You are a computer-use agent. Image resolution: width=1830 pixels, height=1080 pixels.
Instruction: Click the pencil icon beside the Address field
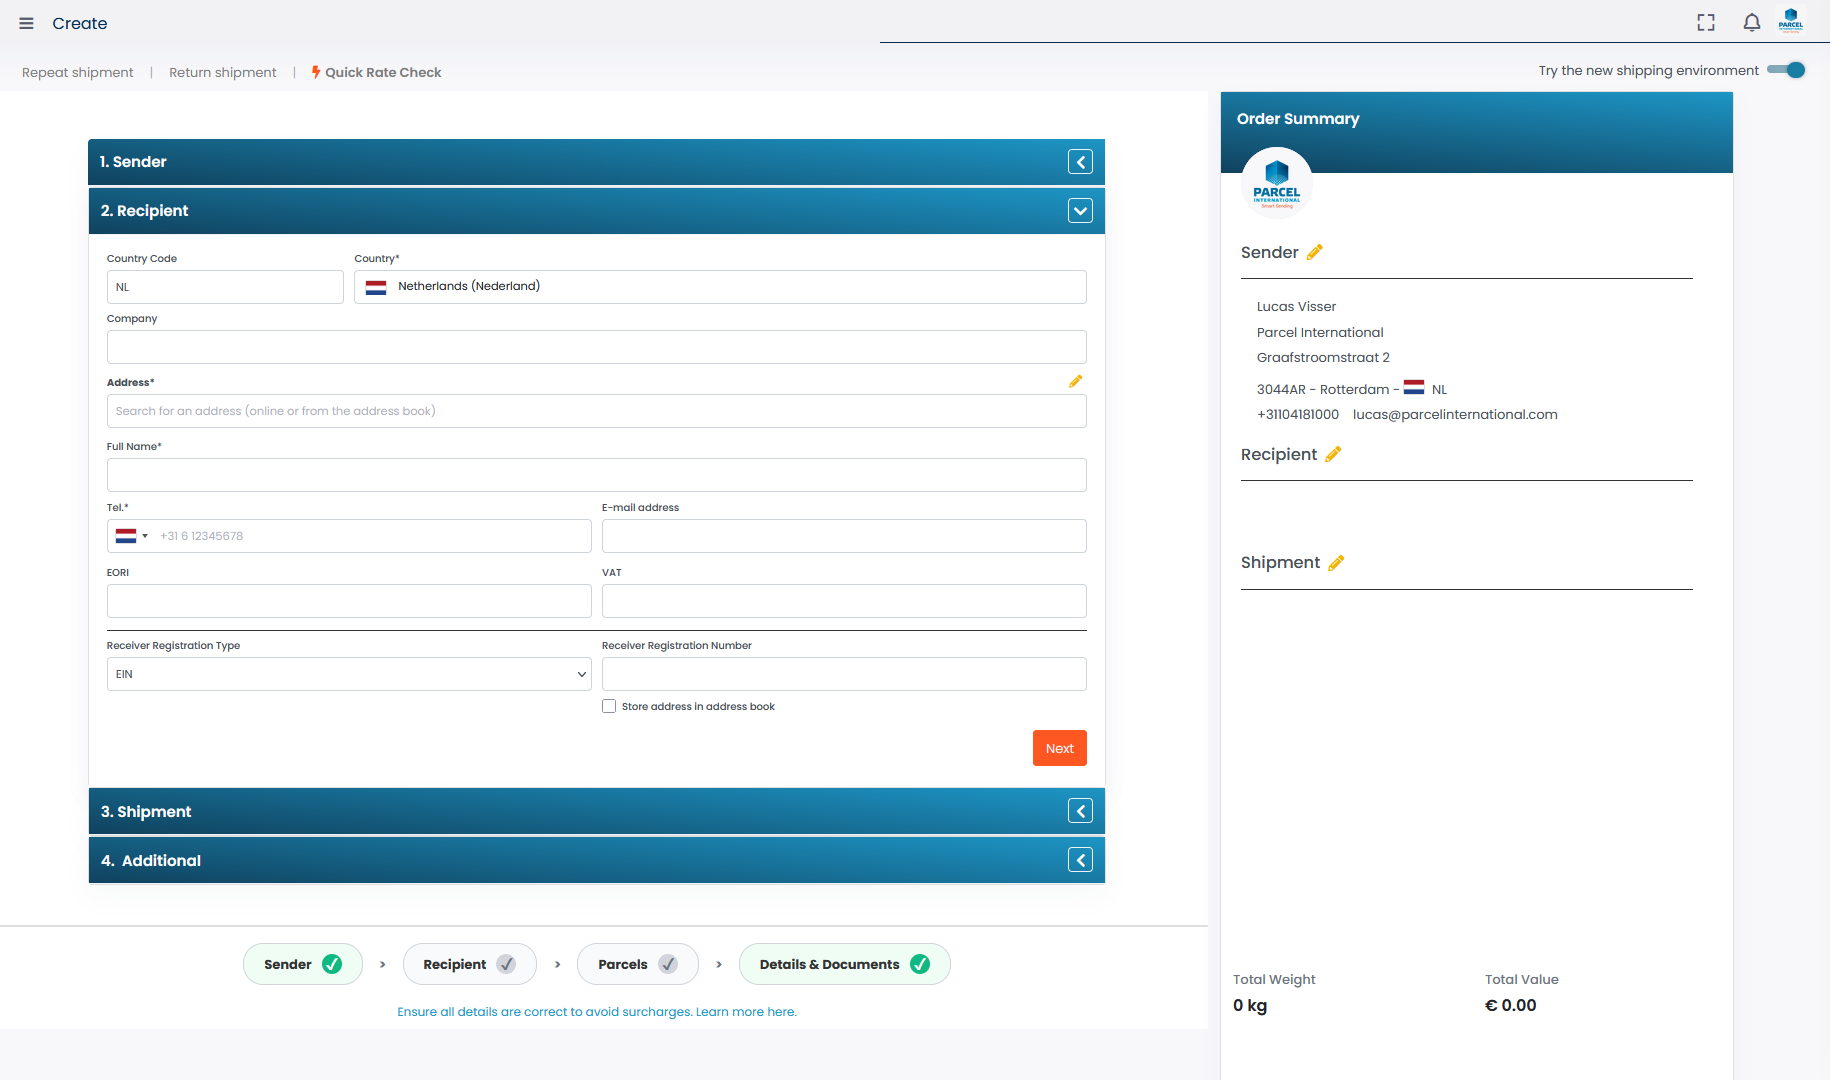1075,382
